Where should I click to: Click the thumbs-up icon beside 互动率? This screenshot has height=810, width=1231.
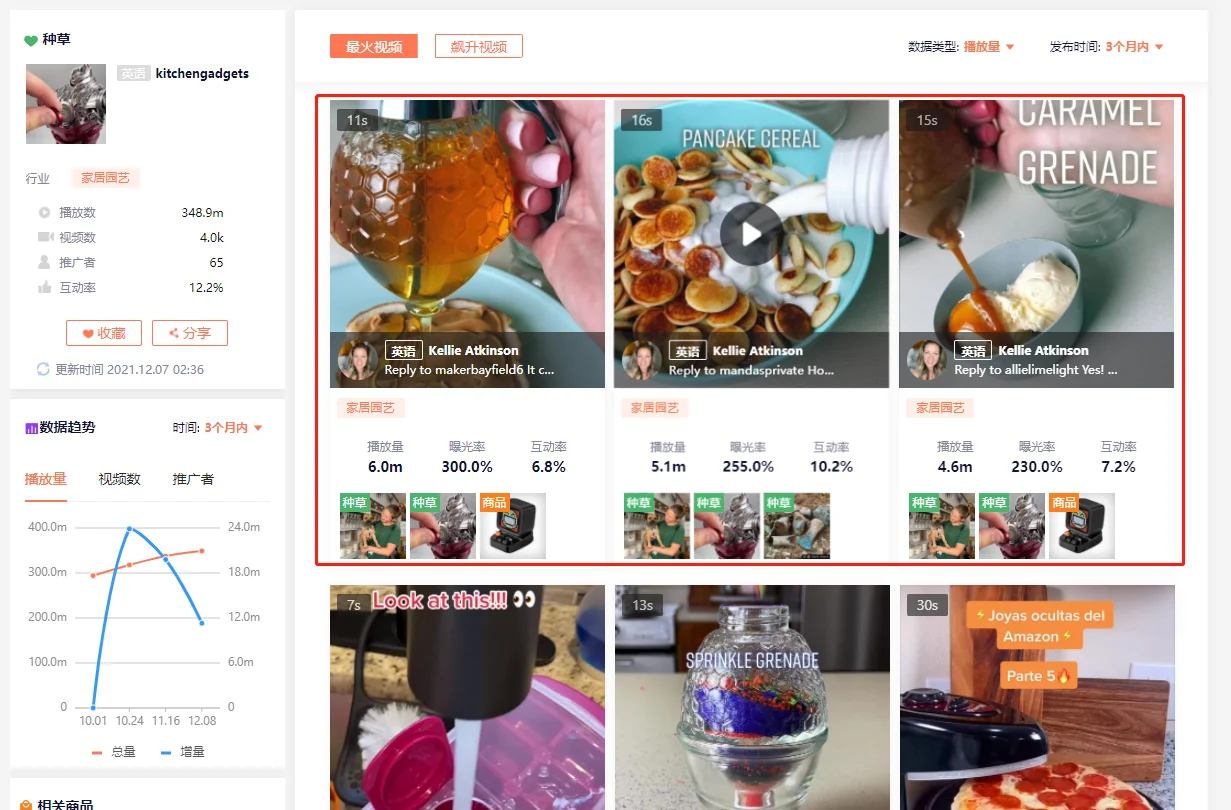pos(44,287)
